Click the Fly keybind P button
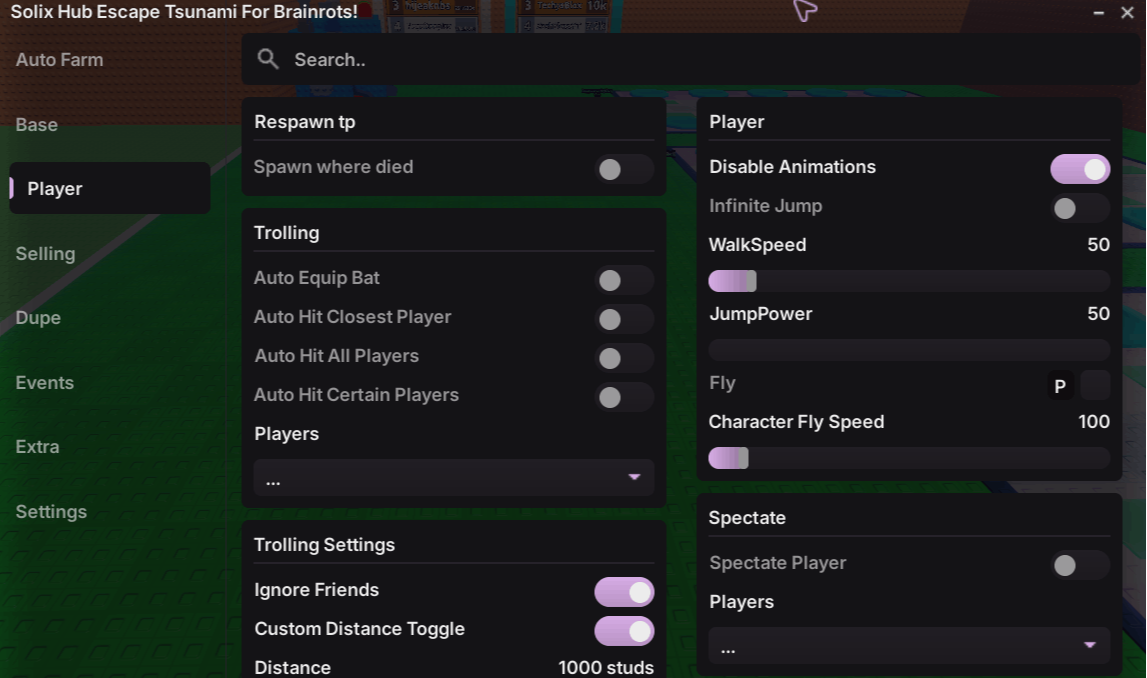Image resolution: width=1147 pixels, height=678 pixels. [x=1060, y=386]
